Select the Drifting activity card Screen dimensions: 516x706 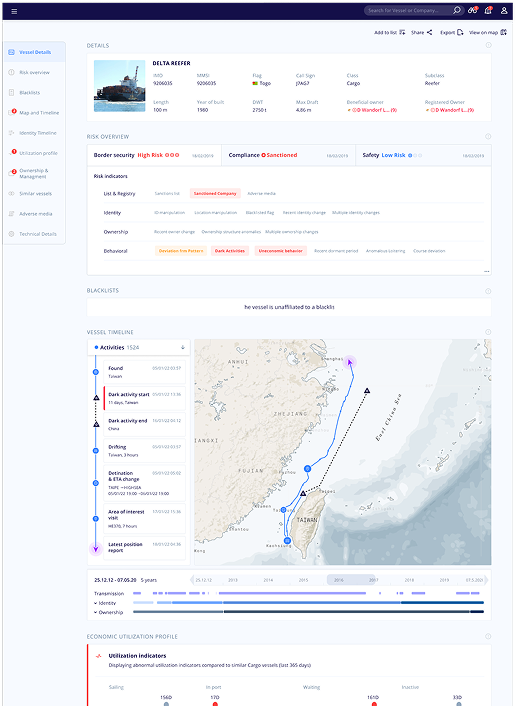click(145, 451)
